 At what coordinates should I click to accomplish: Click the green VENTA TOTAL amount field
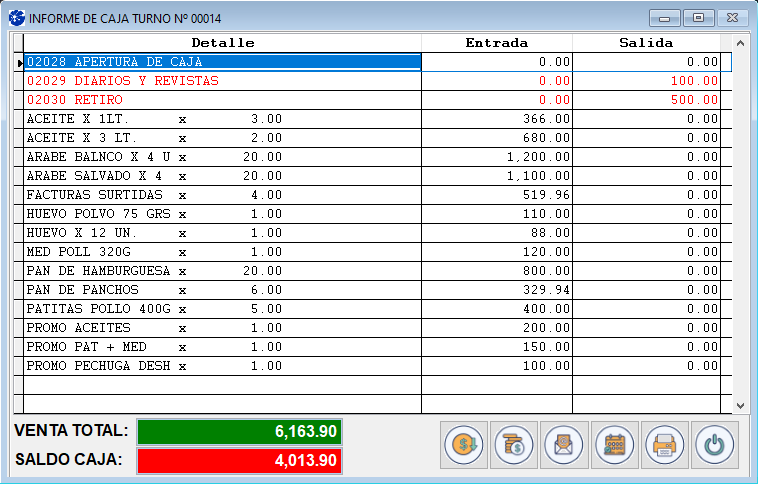tap(239, 432)
